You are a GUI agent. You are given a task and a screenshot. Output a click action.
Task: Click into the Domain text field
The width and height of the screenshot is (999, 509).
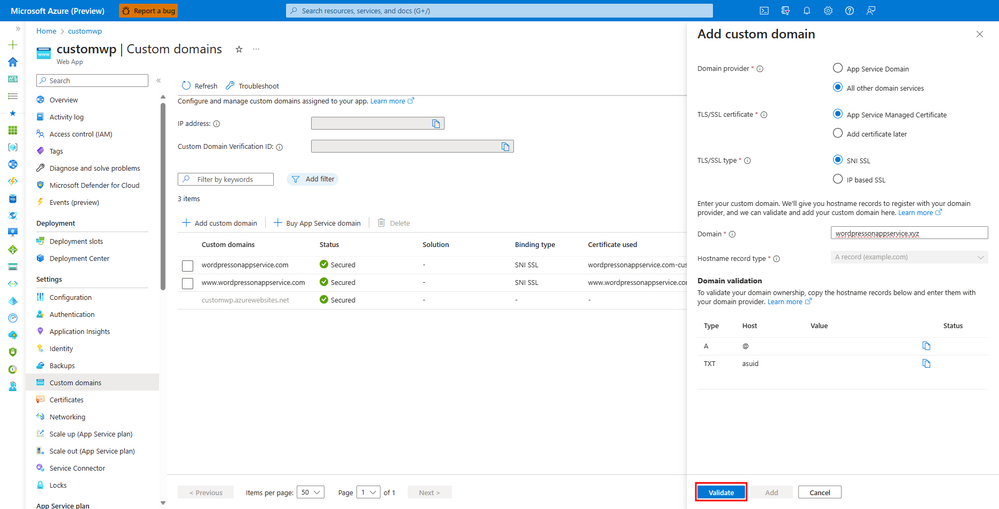pyautogui.click(x=909, y=233)
